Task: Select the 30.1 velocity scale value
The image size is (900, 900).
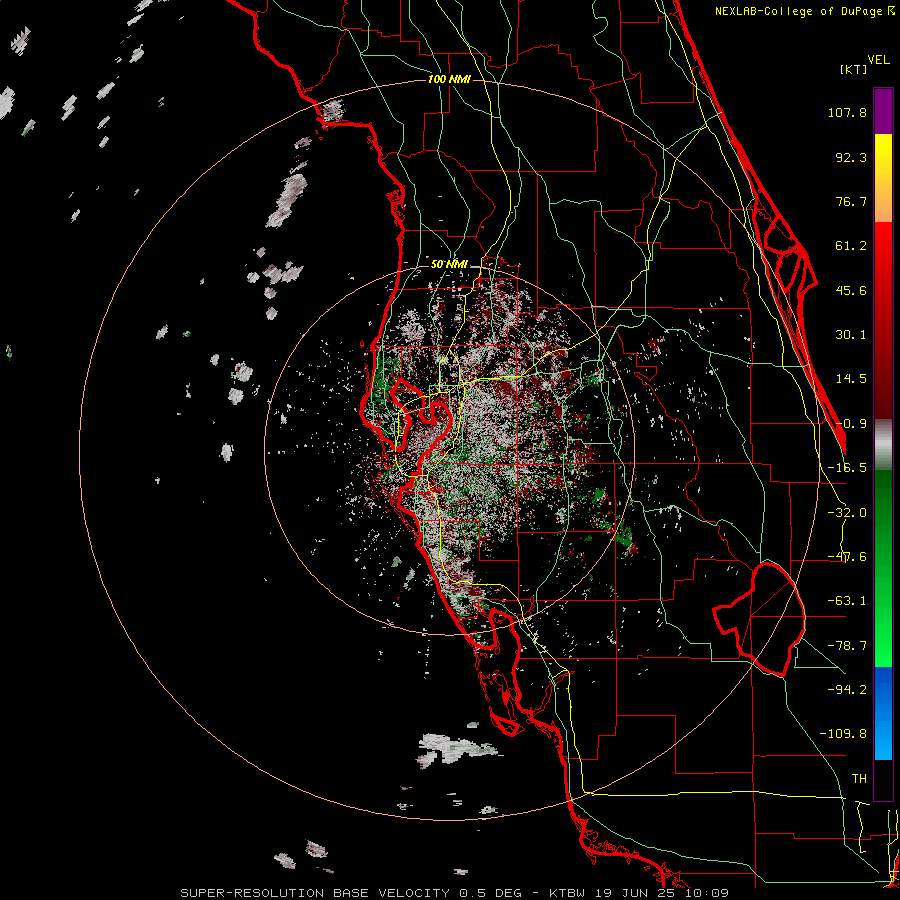Action: pos(851,335)
